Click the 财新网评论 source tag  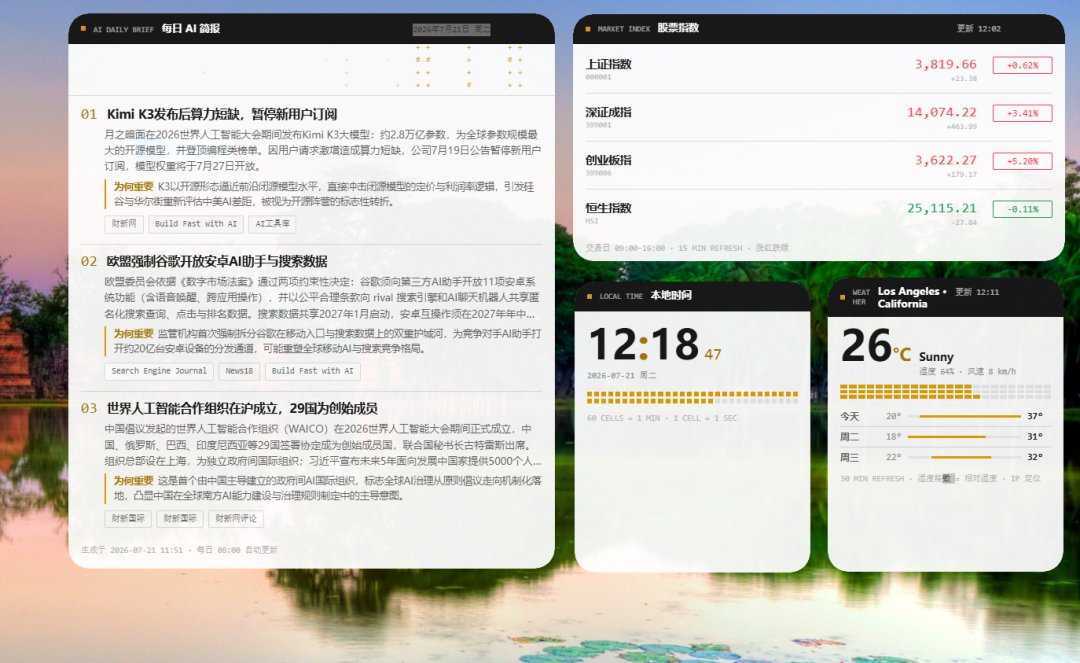point(236,518)
